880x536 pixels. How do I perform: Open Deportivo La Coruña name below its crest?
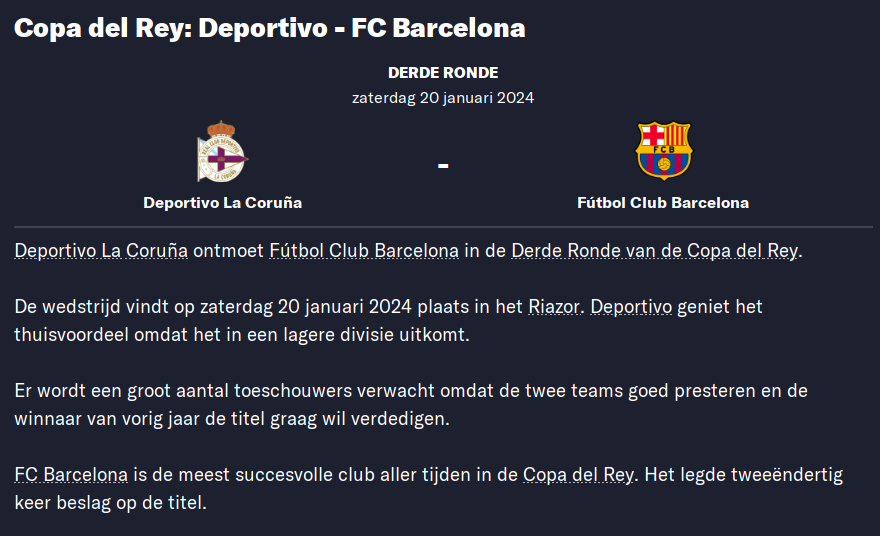click(222, 203)
